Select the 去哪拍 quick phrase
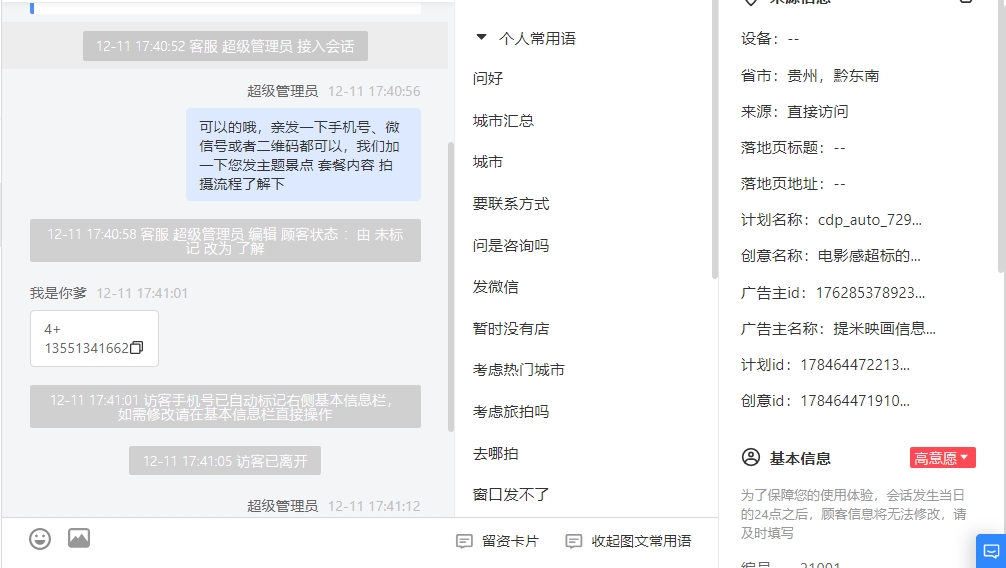Image resolution: width=1006 pixels, height=568 pixels. pyautogui.click(x=495, y=454)
